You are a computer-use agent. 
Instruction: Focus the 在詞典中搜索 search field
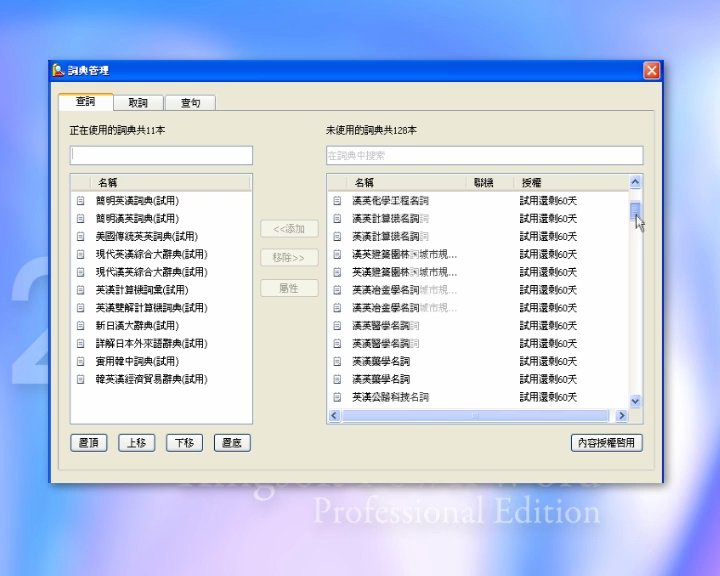484,155
